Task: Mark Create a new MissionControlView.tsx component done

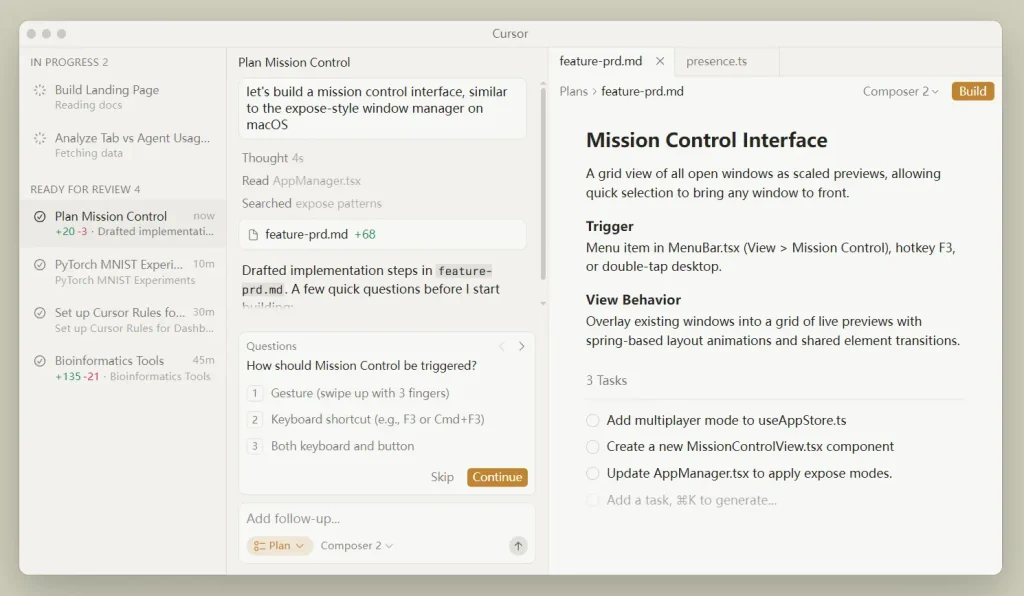Action: point(593,447)
